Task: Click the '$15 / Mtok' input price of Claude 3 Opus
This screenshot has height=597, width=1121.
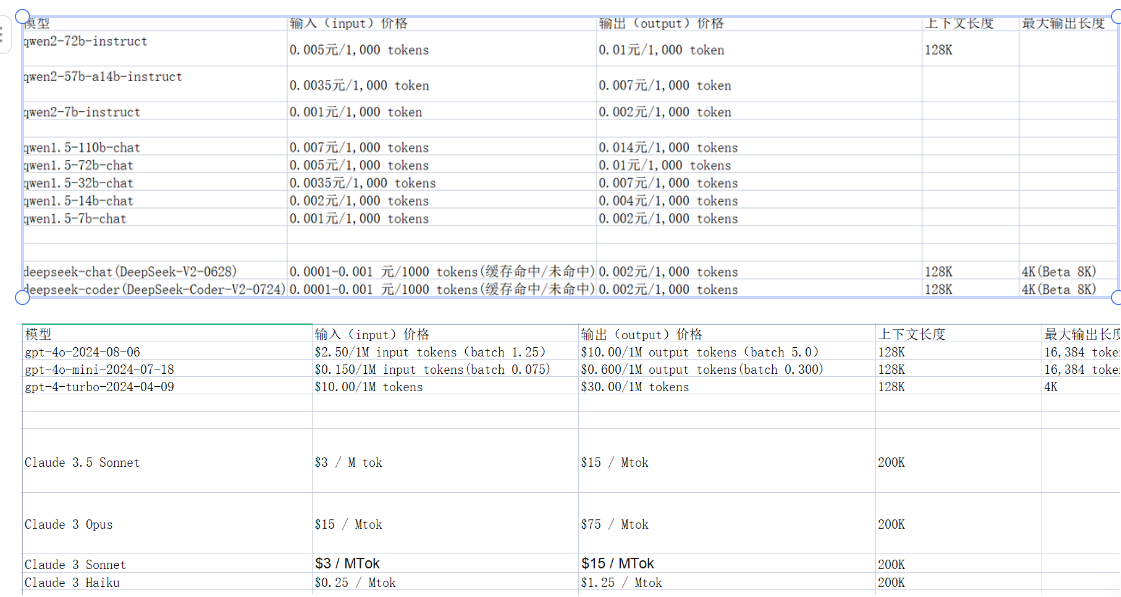Action: pyautogui.click(x=349, y=525)
